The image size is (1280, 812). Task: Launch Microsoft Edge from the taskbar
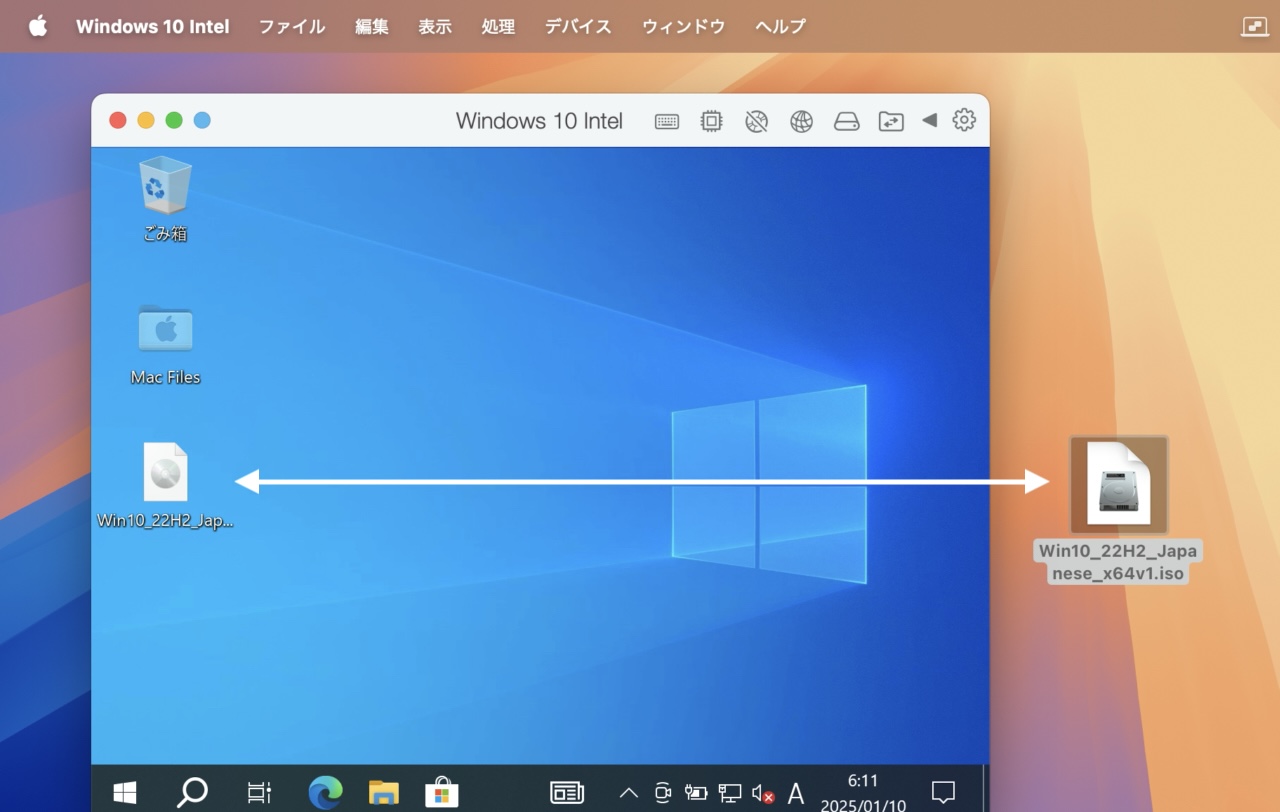click(x=325, y=793)
